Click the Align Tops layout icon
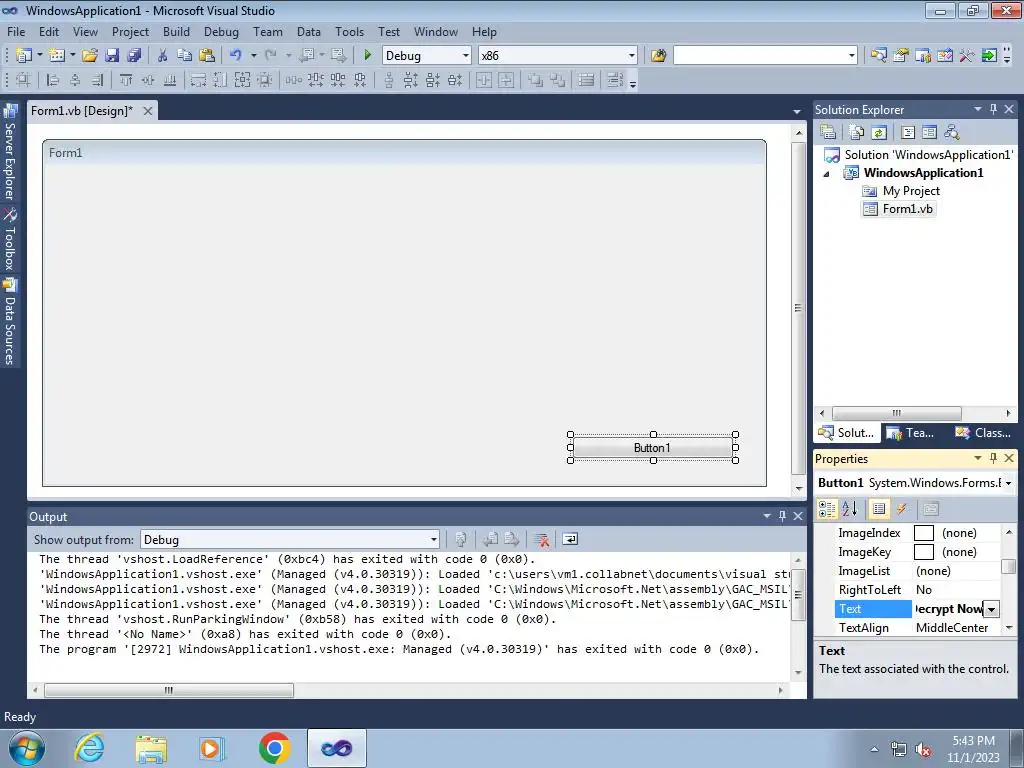 (125, 80)
